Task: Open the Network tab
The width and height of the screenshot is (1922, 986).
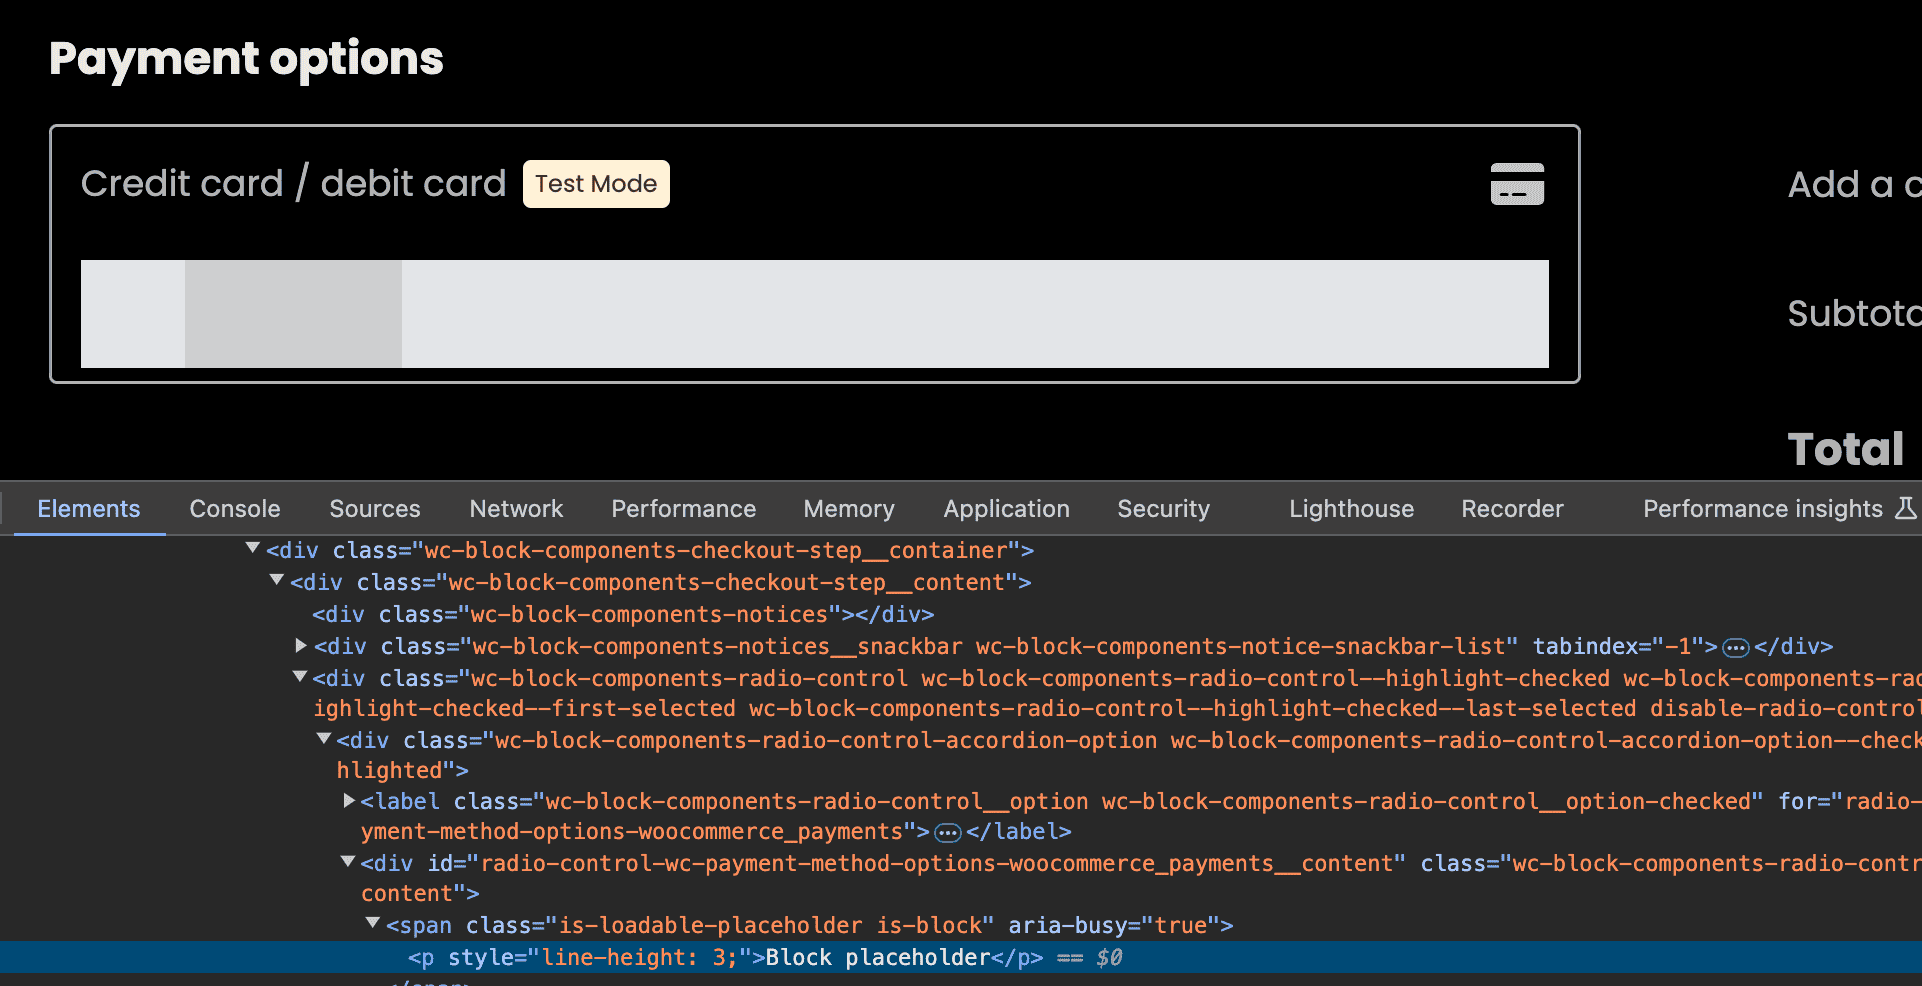Action: (x=516, y=509)
